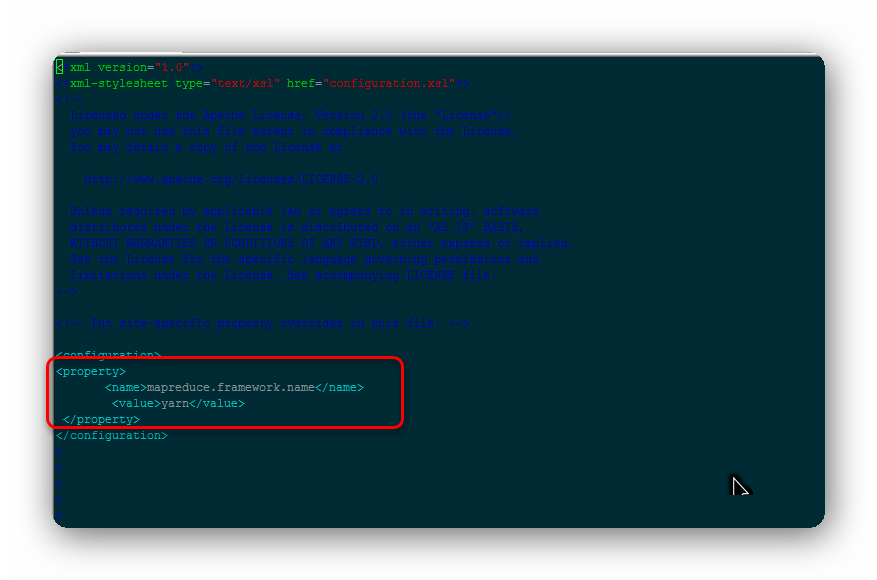This screenshot has width=877, height=580.
Task: Select the "text/xsl" type value
Action: point(245,83)
